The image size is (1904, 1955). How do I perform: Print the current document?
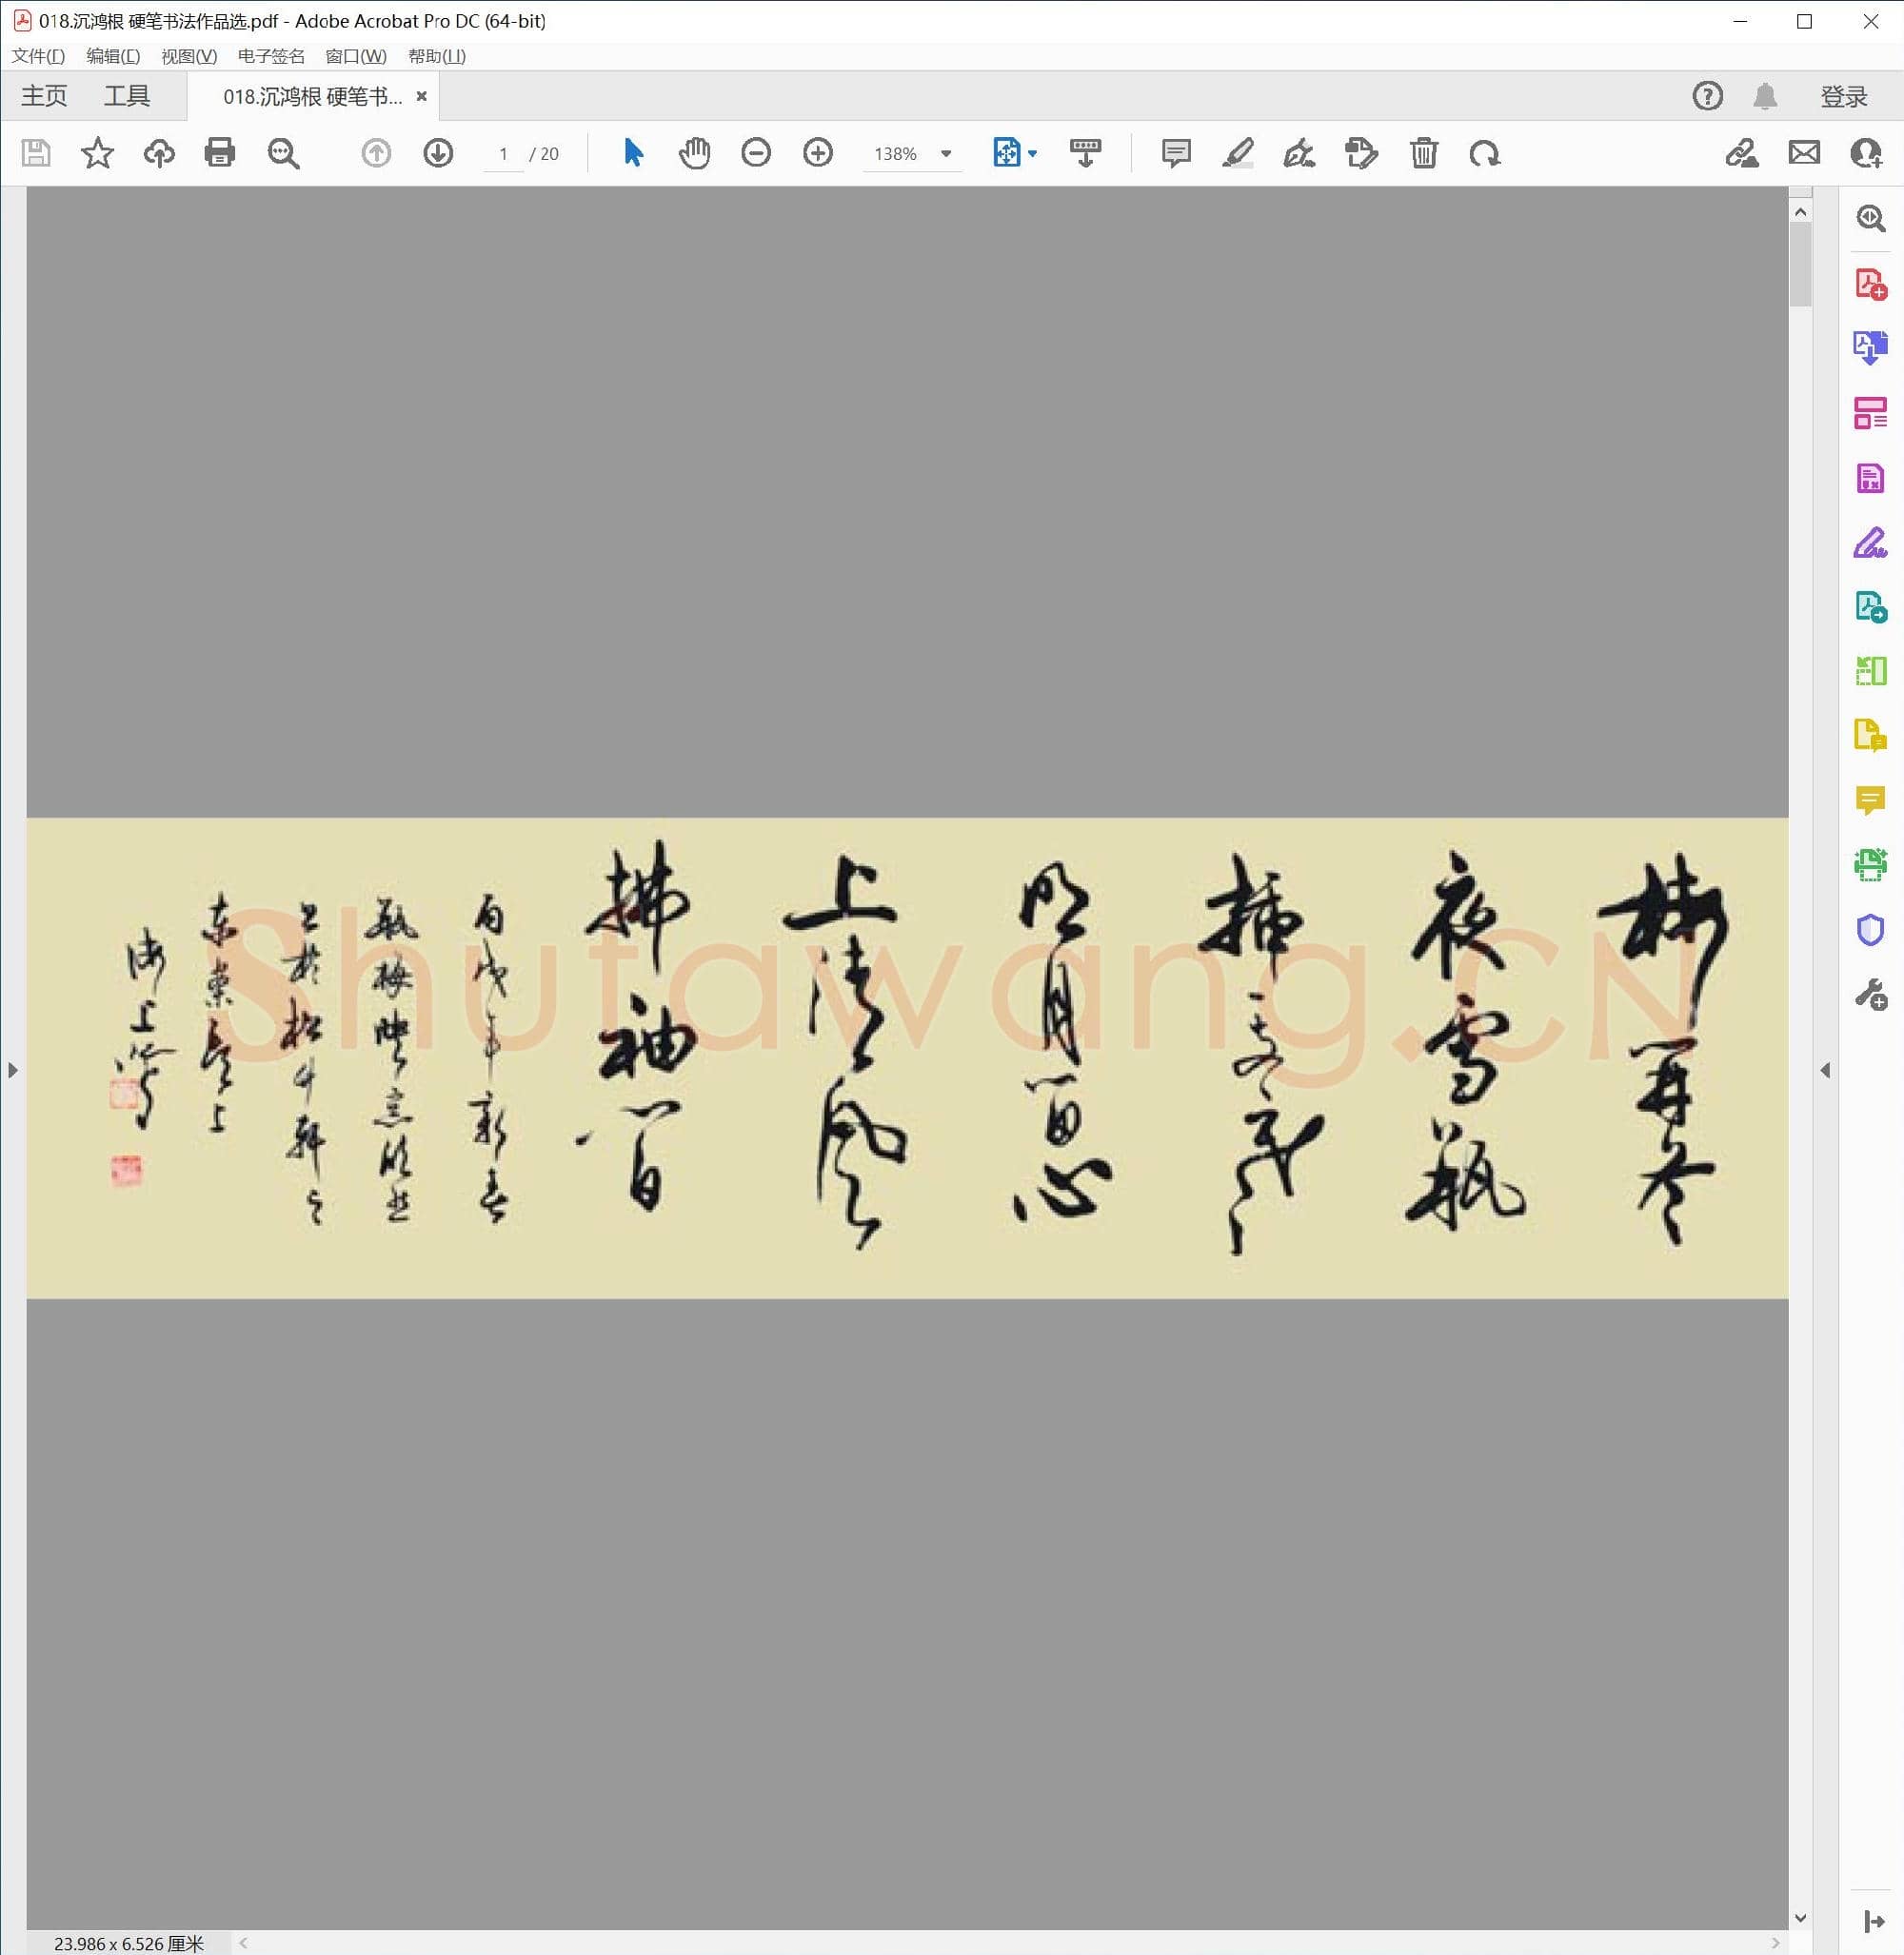pyautogui.click(x=219, y=153)
